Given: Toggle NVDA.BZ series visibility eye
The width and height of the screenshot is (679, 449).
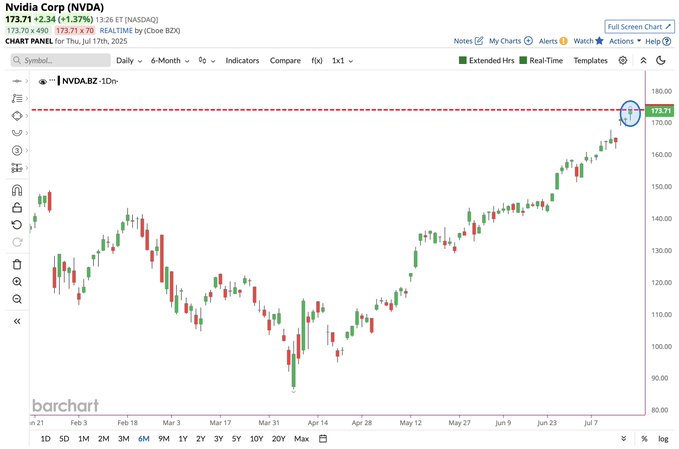Looking at the screenshot, I should (42, 81).
